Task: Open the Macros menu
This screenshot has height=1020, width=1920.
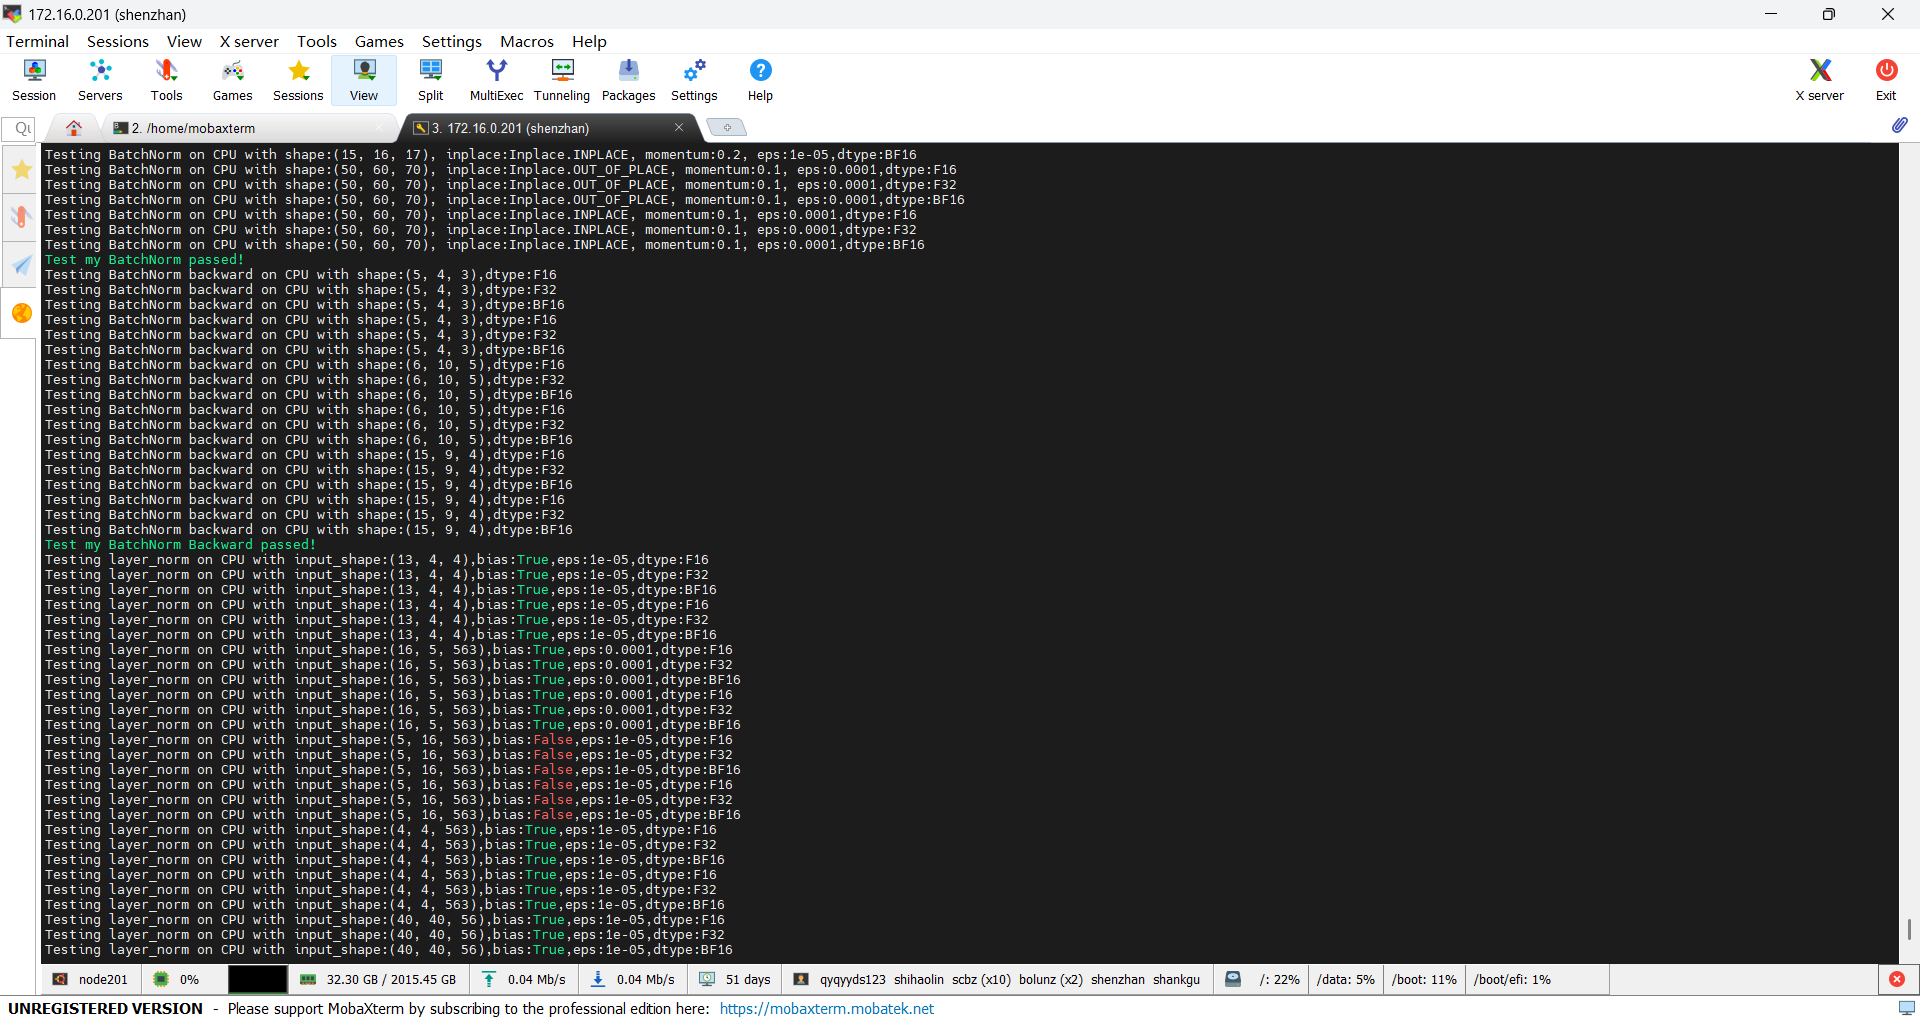Action: tap(527, 41)
